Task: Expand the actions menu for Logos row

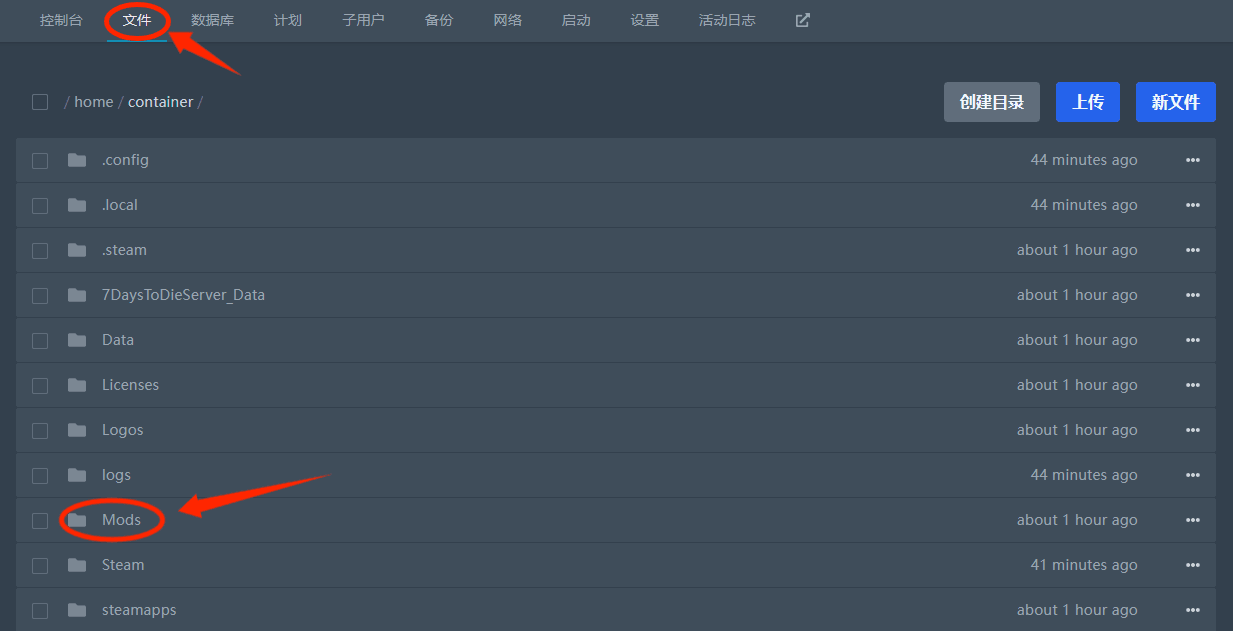Action: coord(1192,430)
